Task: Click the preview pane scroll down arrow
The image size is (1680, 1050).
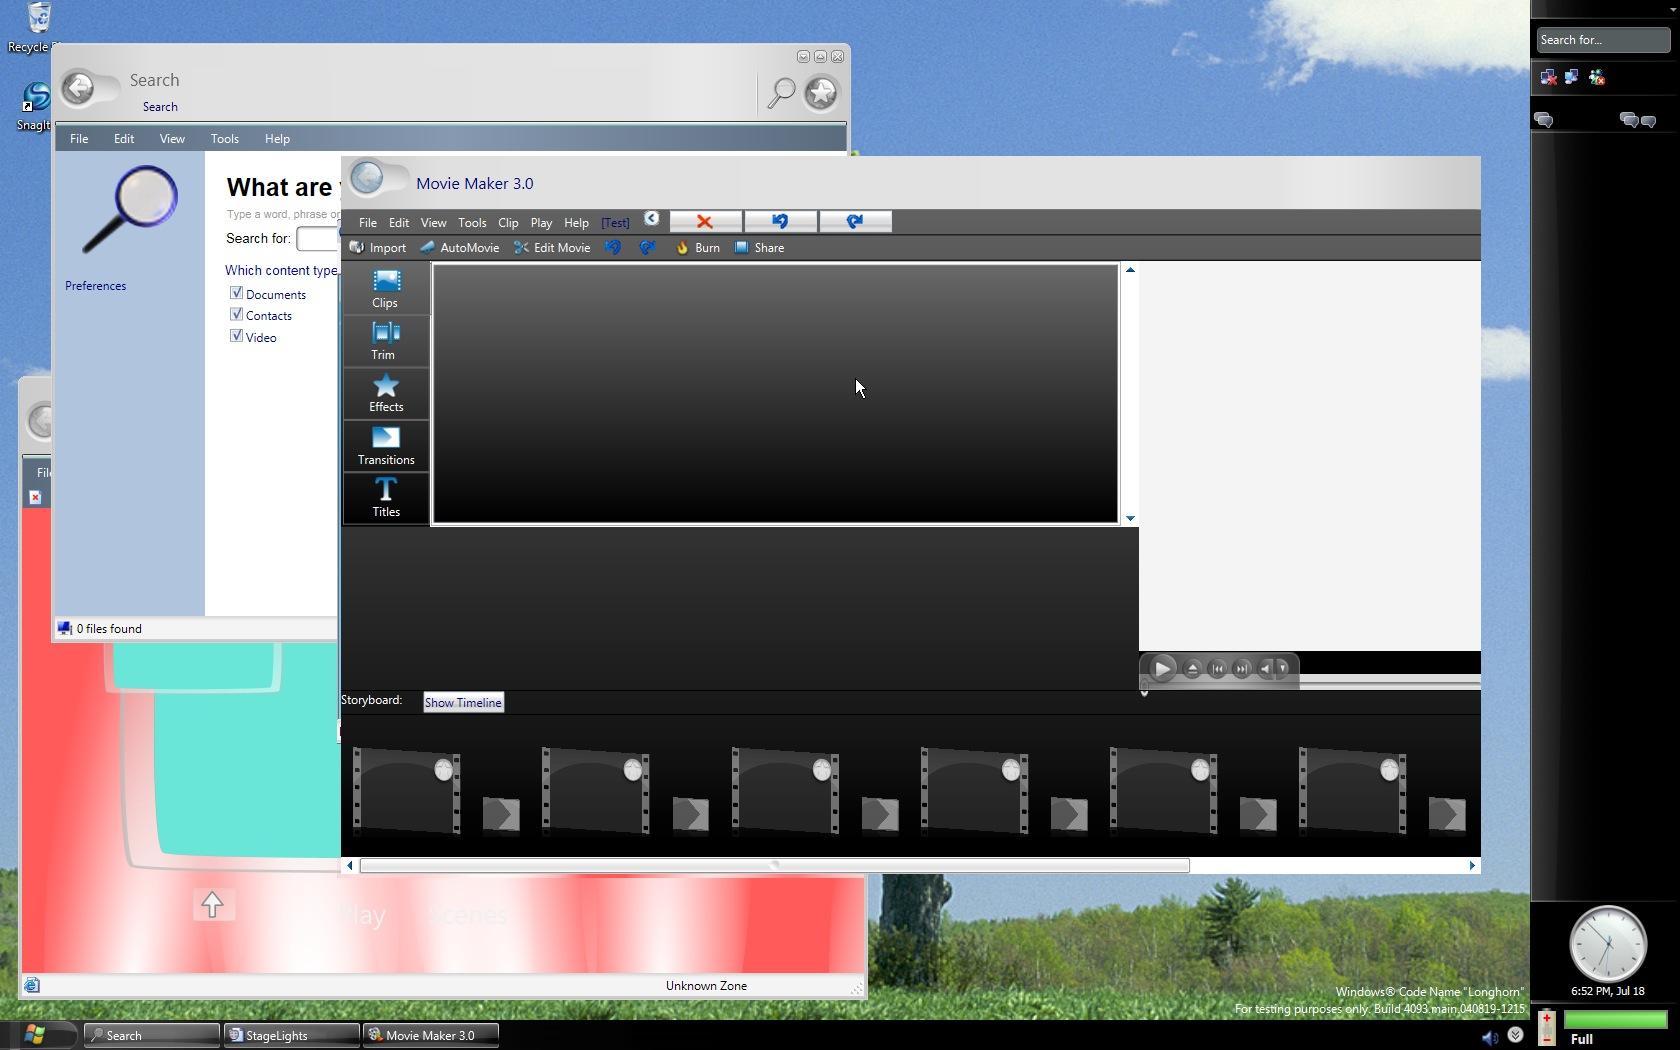Action: tap(1130, 518)
